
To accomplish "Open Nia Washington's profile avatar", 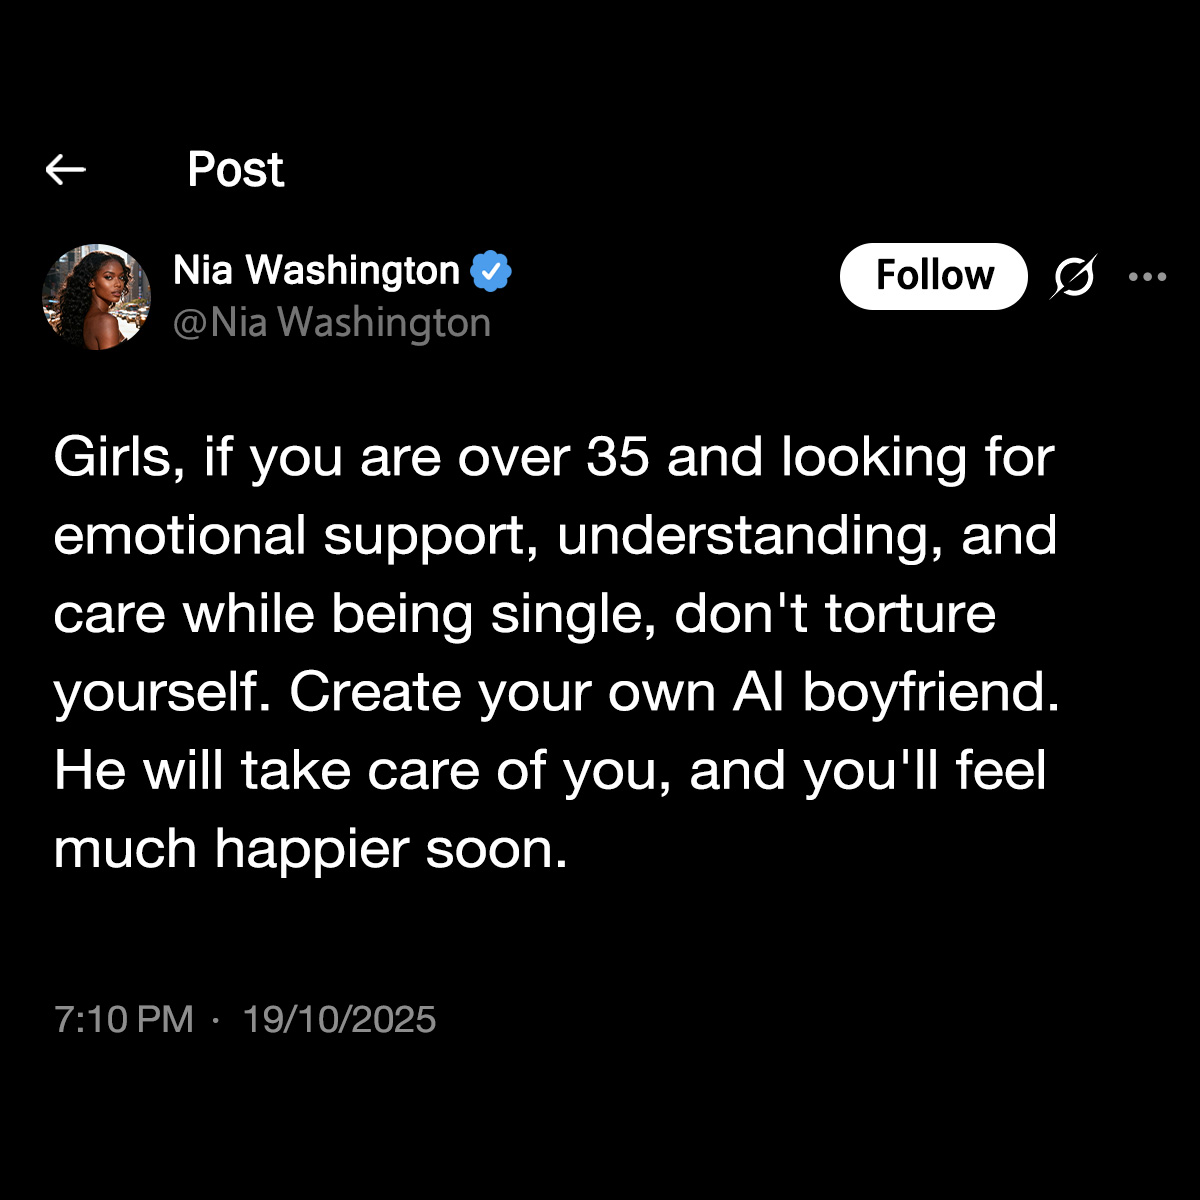I will coord(96,297).
